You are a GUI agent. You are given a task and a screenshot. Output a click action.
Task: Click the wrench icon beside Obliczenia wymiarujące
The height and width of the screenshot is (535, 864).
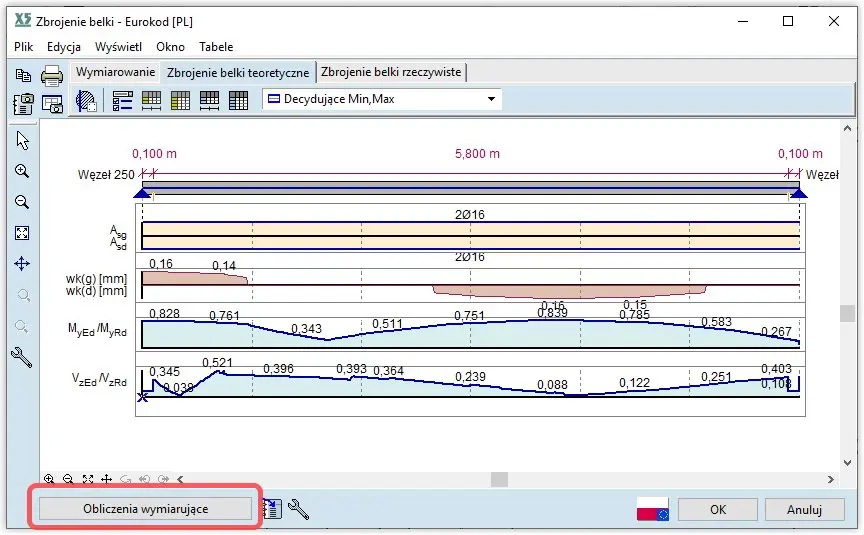(x=298, y=509)
